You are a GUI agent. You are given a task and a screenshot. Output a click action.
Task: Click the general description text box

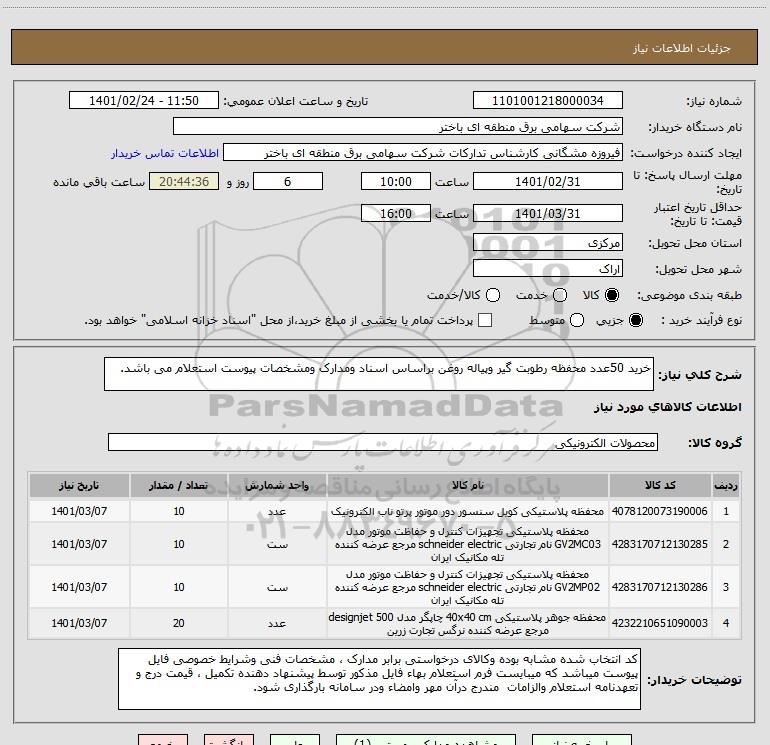pos(379,374)
